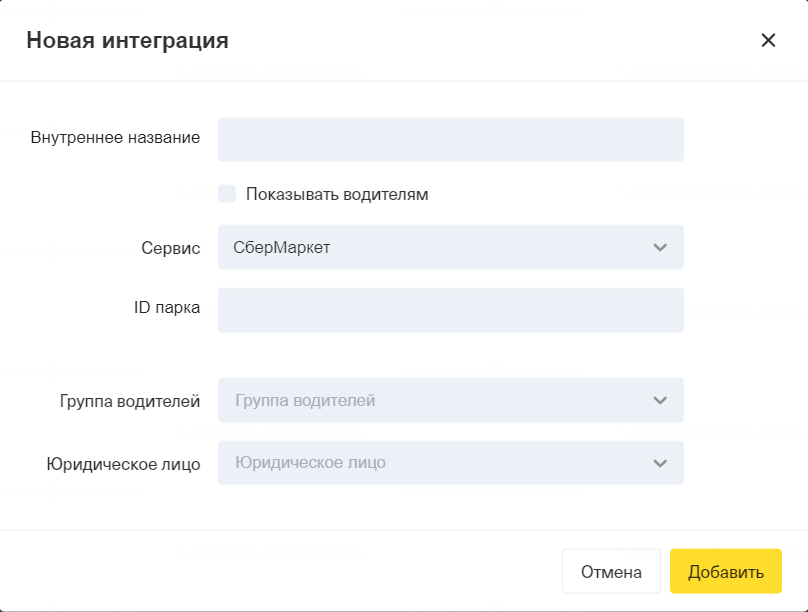Click the chevron arrow in Юридическое лицо field
This screenshot has width=808, height=612.
[x=659, y=463]
